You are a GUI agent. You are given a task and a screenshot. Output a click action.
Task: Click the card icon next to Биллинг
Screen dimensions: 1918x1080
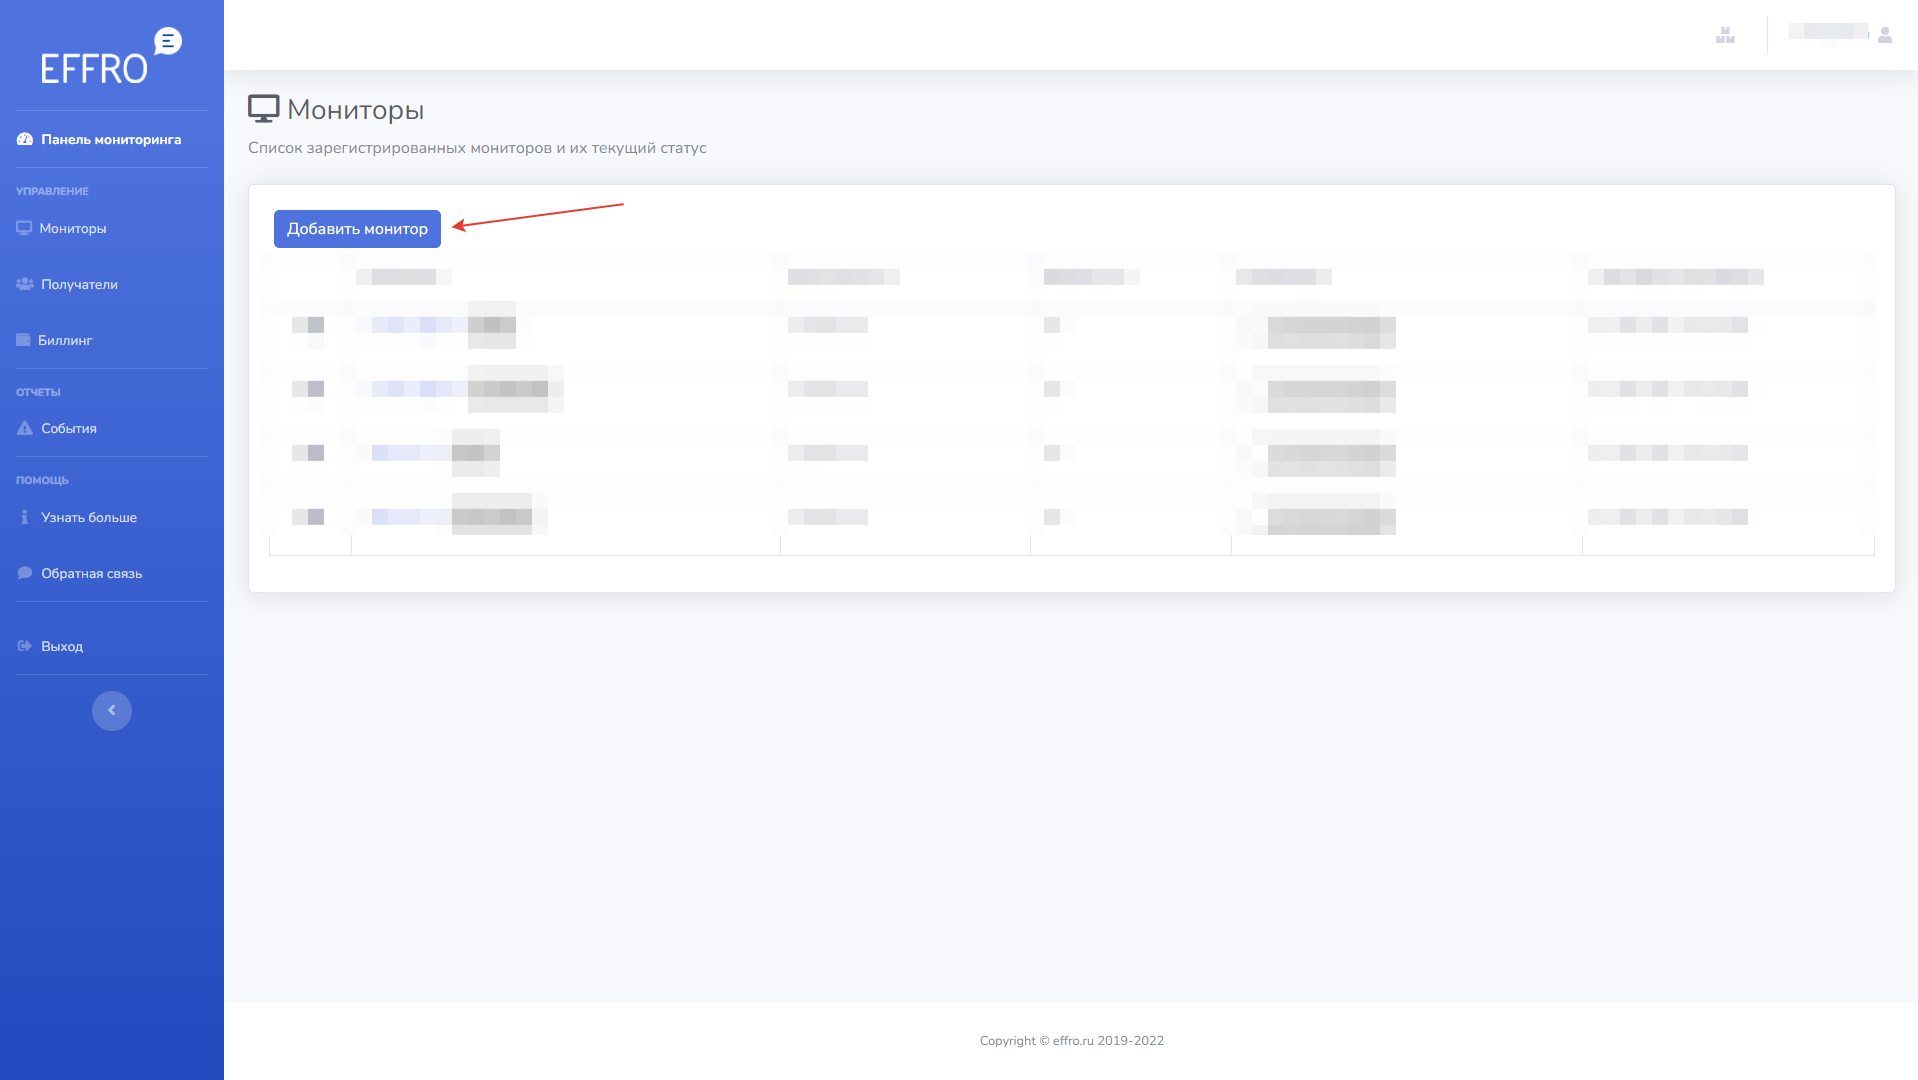[23, 341]
